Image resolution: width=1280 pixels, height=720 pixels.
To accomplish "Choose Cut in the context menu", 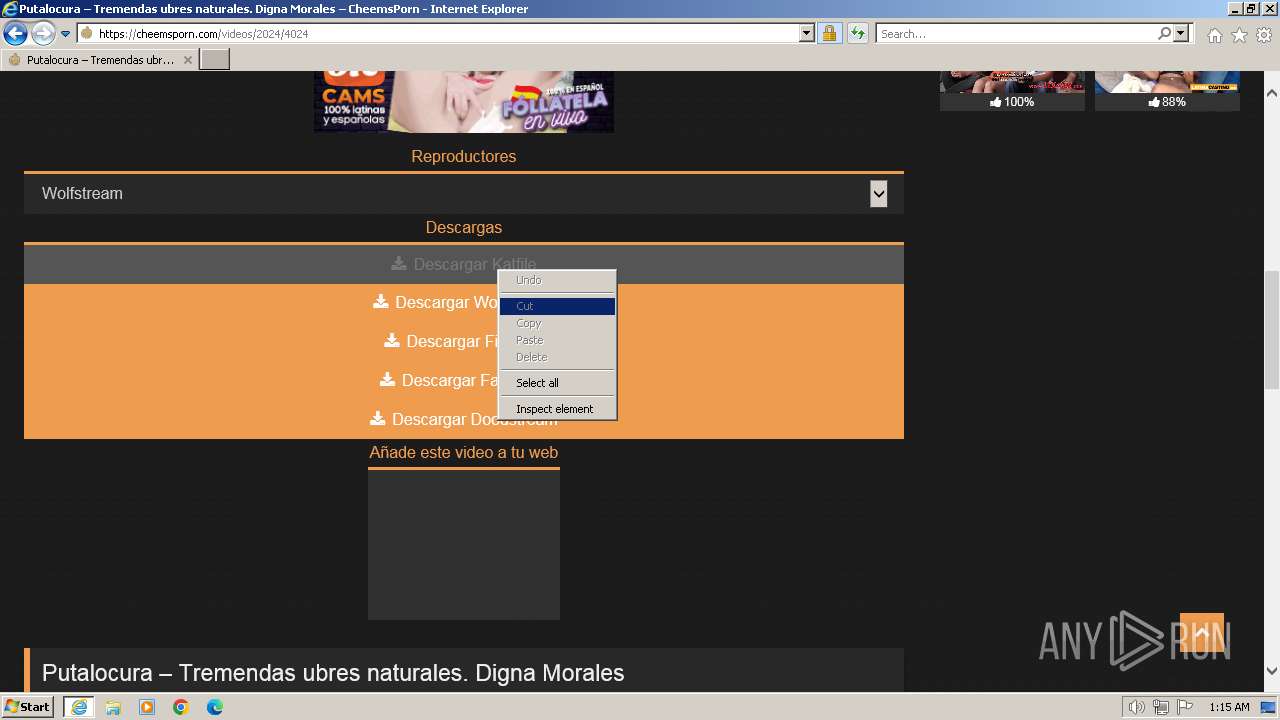I will (x=557, y=306).
